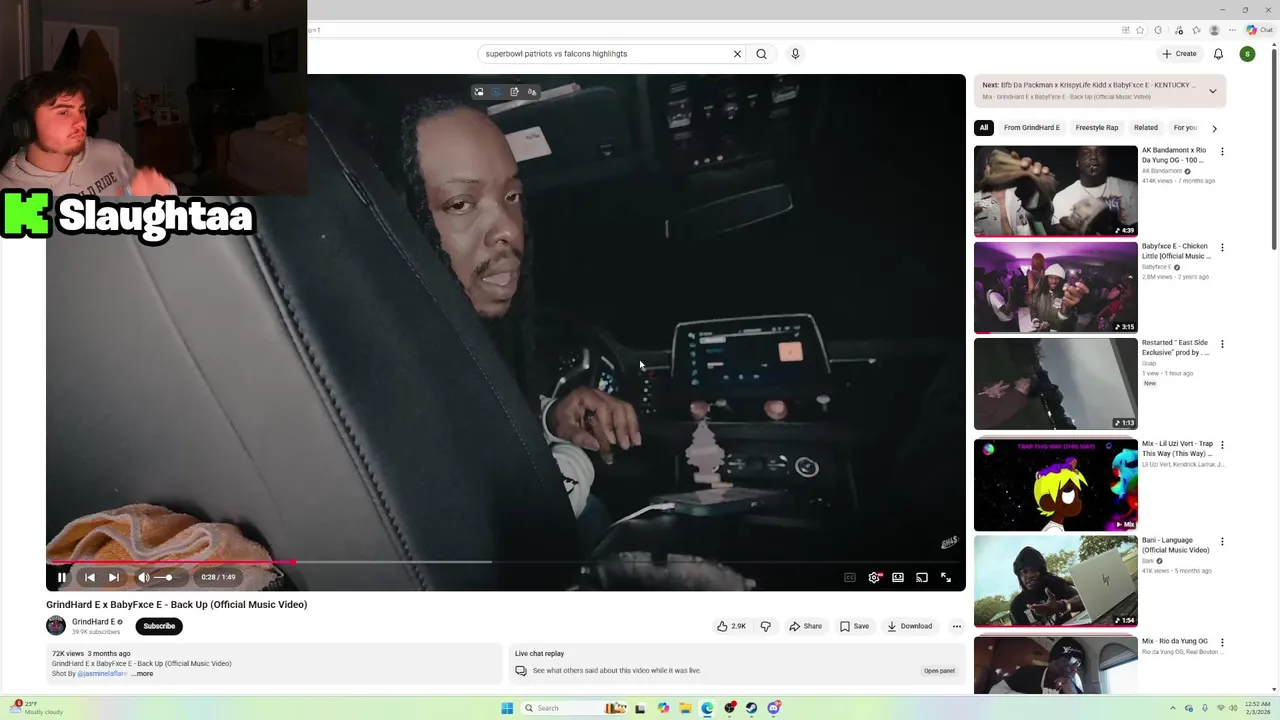
Task: Open options for AK Bandamont video
Action: click(1221, 152)
